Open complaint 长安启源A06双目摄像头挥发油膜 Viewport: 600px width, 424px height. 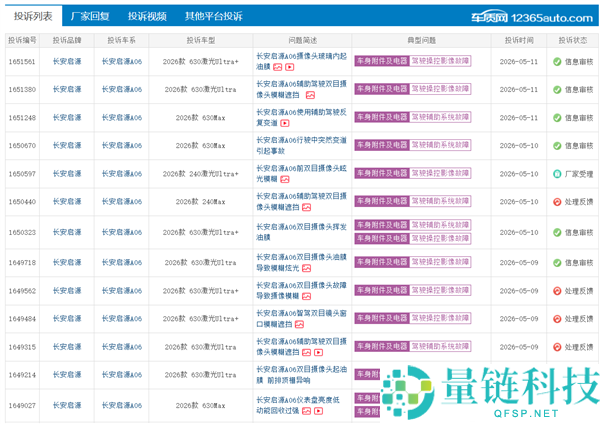[301, 232]
